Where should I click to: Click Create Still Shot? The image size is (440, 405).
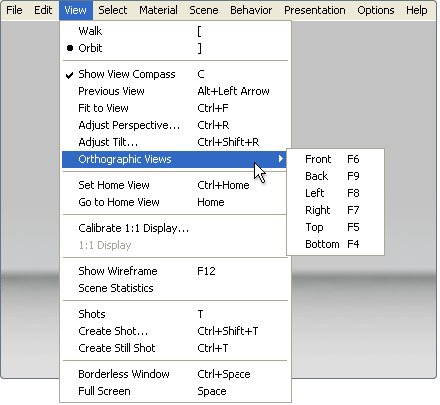click(x=175, y=348)
